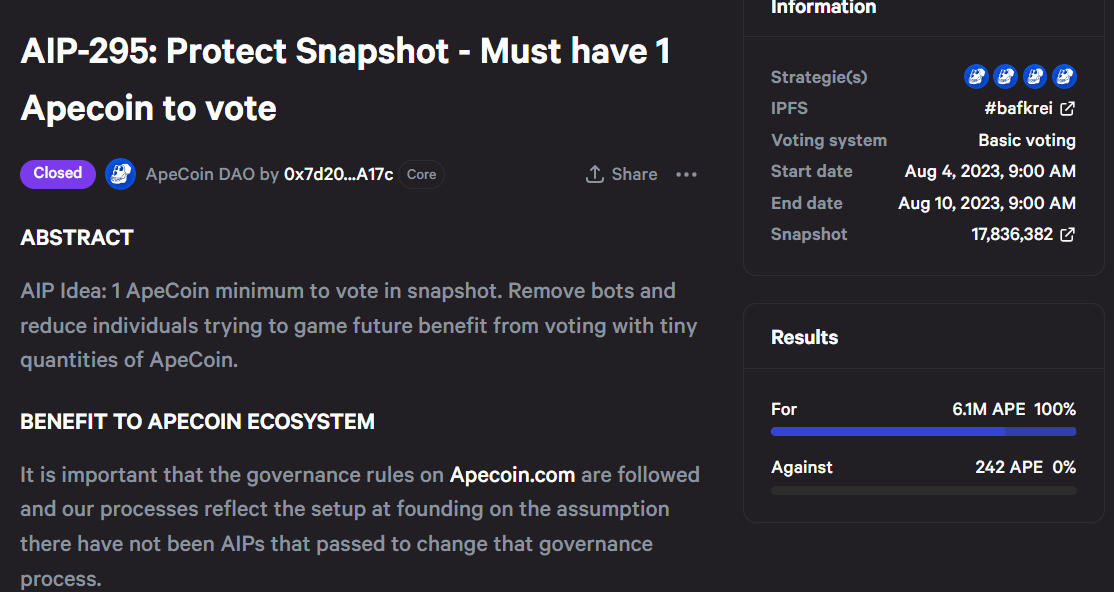Screen dimensions: 1114x592
Task: Click the Core role badge
Action: click(421, 174)
